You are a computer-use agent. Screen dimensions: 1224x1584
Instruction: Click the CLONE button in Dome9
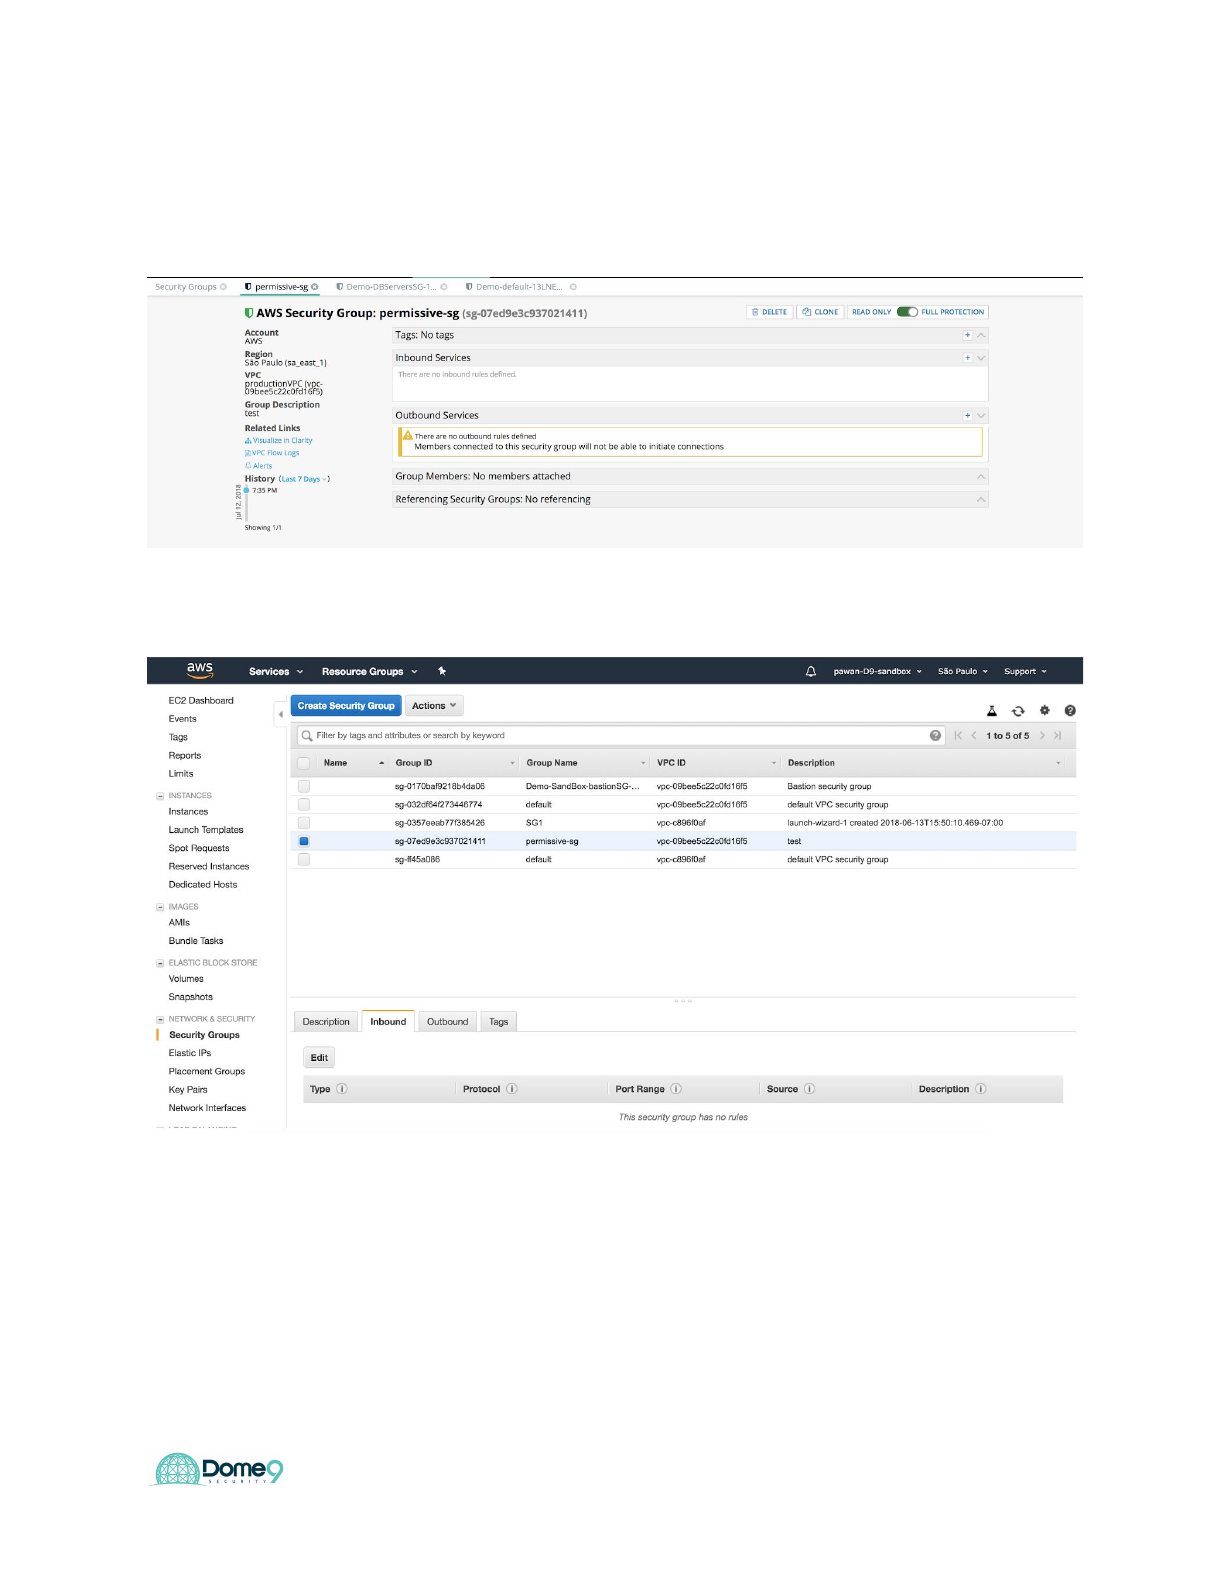(x=820, y=312)
